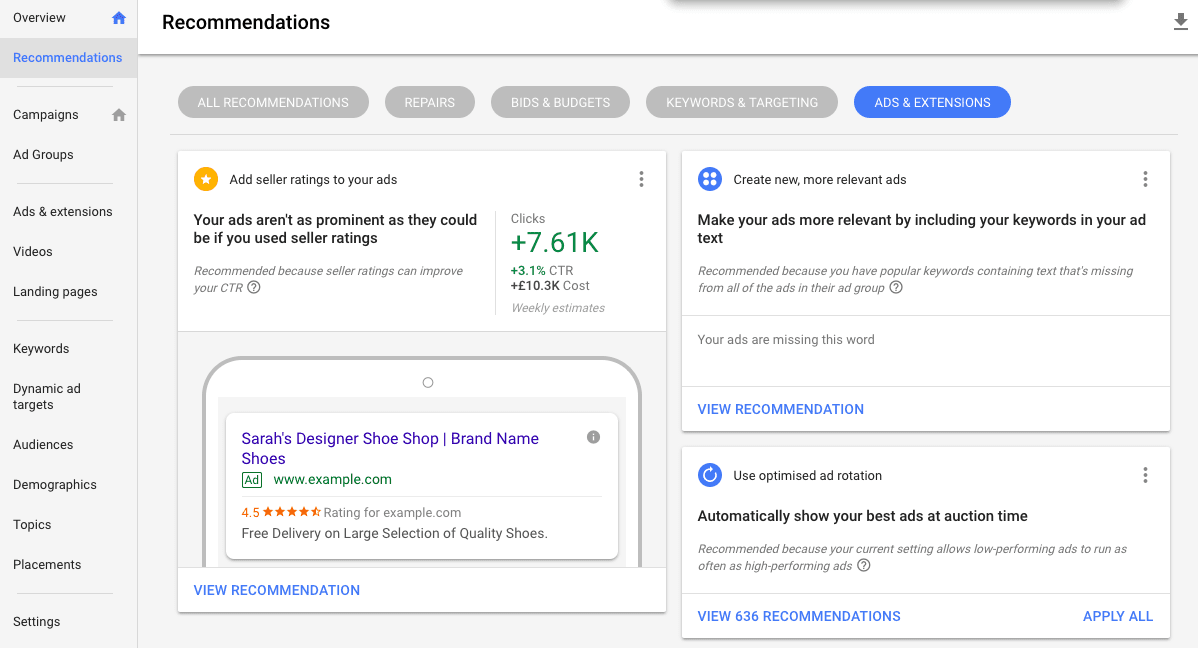Click the 'Create new, more relevant ads' title
This screenshot has width=1198, height=648.
tap(820, 180)
